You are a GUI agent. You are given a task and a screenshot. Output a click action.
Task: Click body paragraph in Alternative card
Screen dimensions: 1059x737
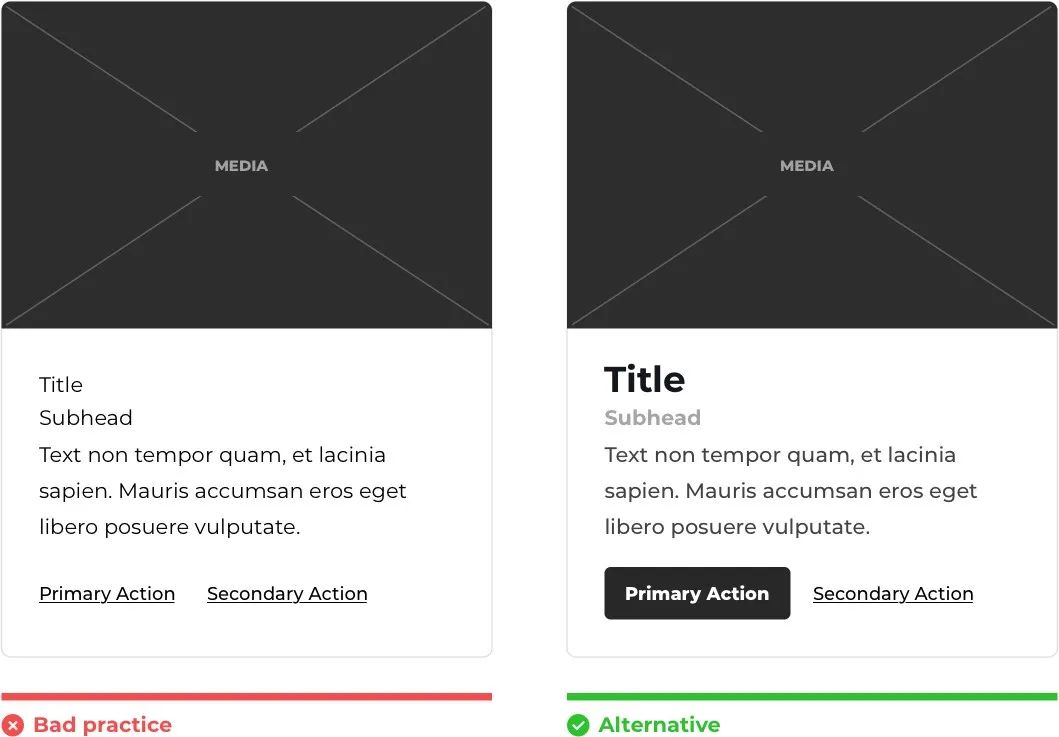(790, 491)
